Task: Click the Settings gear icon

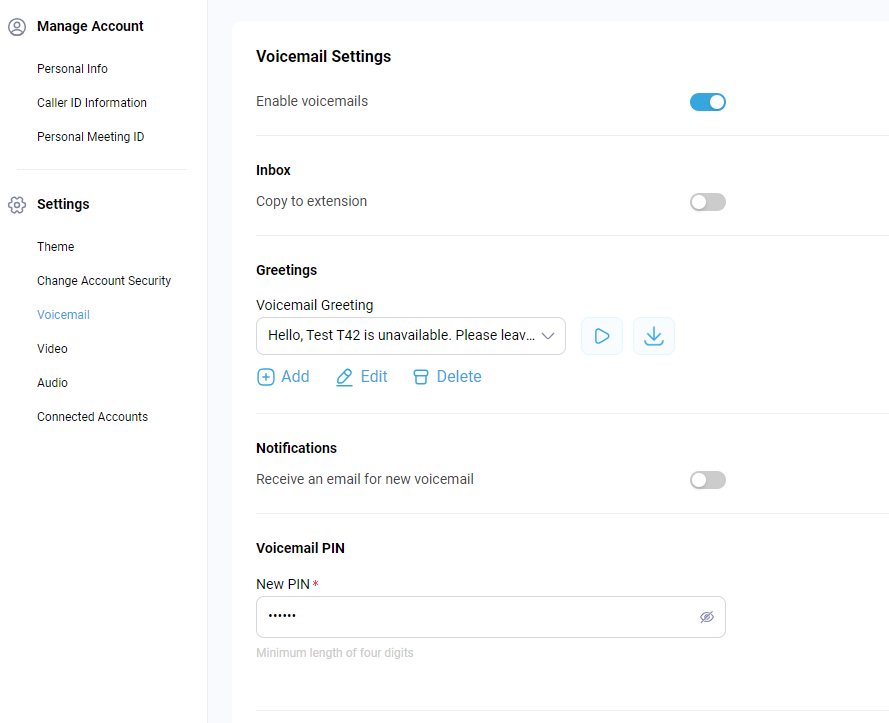Action: (x=17, y=205)
